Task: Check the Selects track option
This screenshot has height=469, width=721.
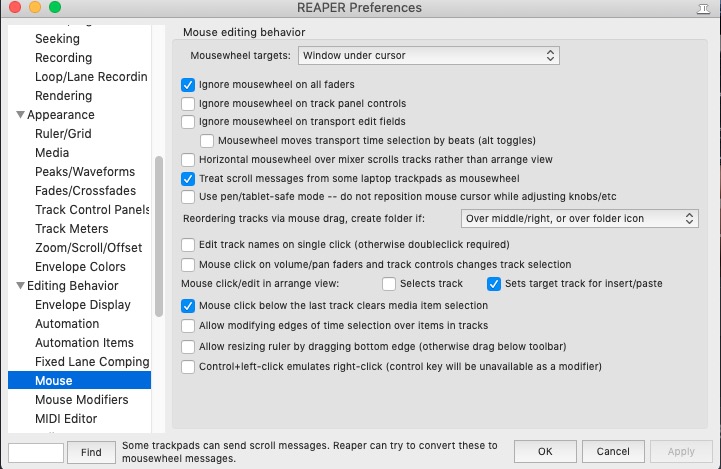Action: point(389,284)
